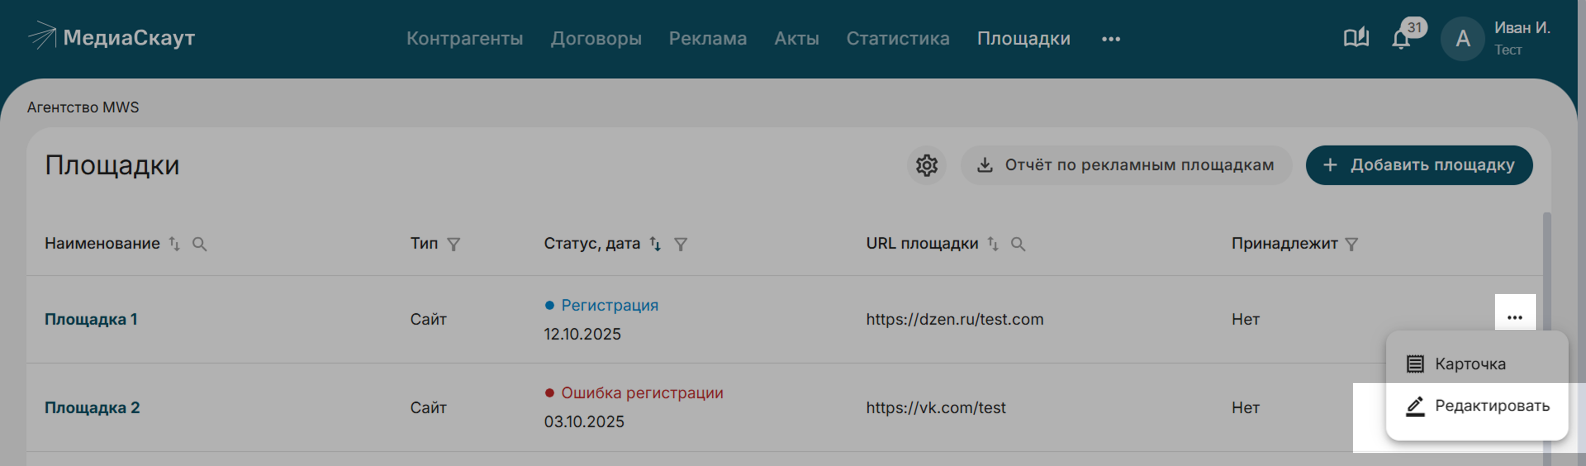Screen dimensions: 1586x466
Task: Download Отчёт по рекламным площадкам
Action: pos(1125,165)
